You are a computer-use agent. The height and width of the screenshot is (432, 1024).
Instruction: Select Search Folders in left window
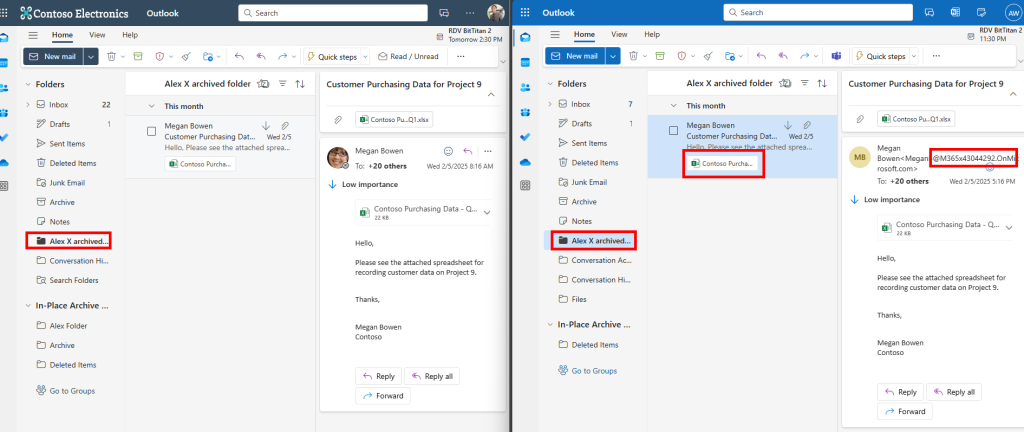click(74, 280)
